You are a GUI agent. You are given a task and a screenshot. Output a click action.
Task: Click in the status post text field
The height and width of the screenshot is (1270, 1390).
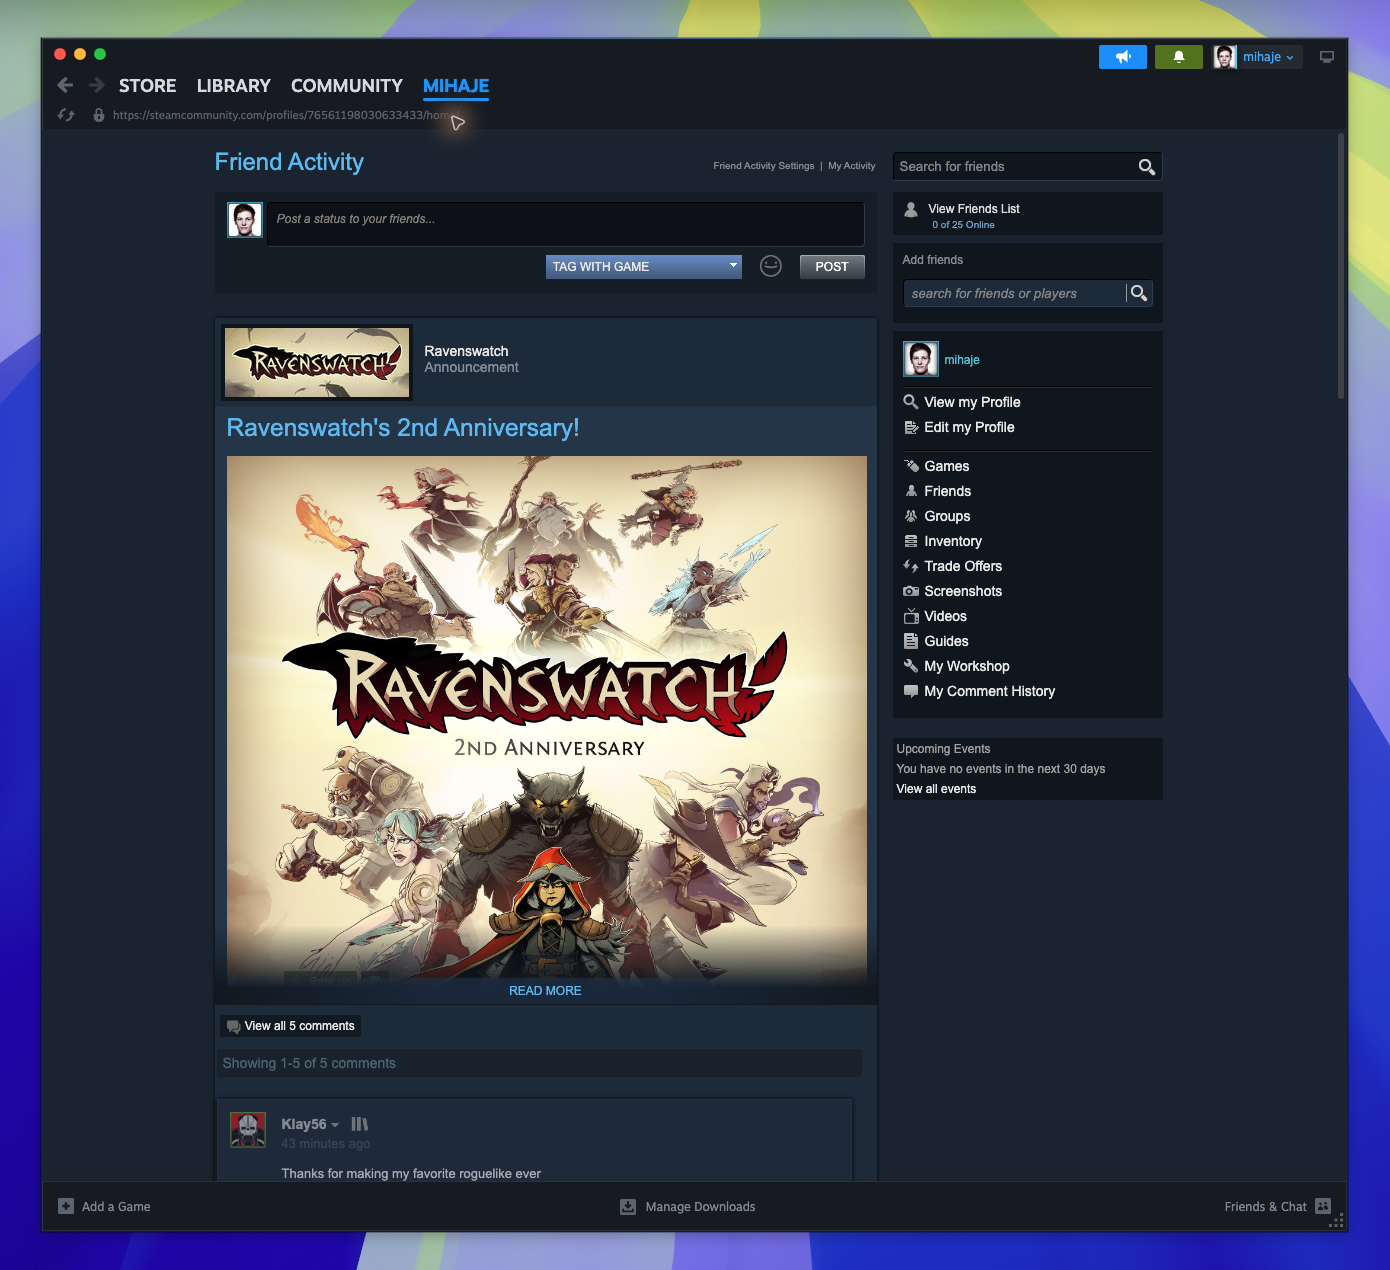tap(566, 224)
